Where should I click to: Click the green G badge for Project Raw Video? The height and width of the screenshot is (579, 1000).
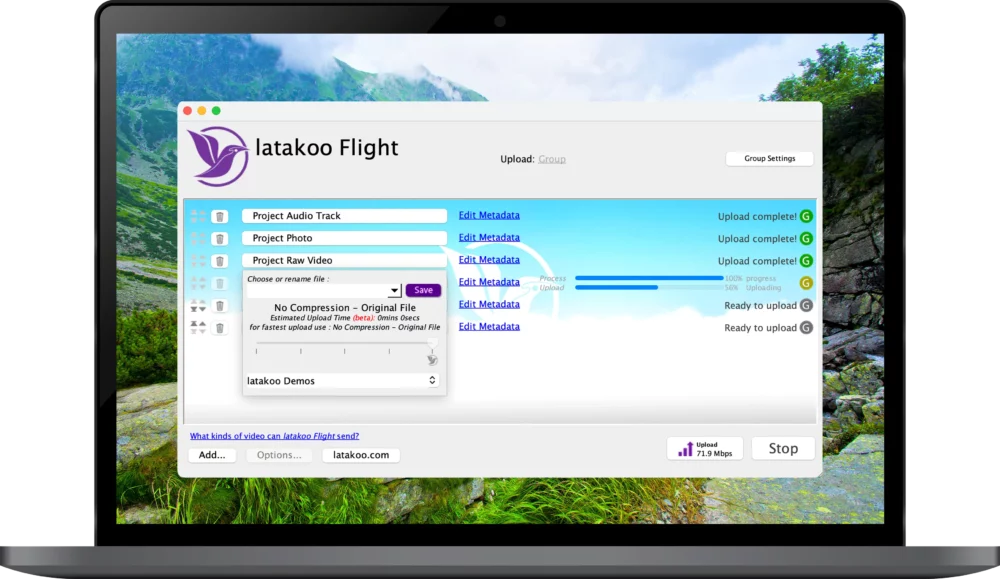click(806, 261)
